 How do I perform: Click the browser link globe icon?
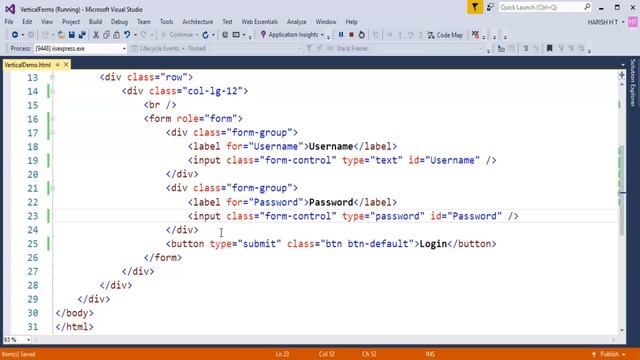(x=224, y=35)
